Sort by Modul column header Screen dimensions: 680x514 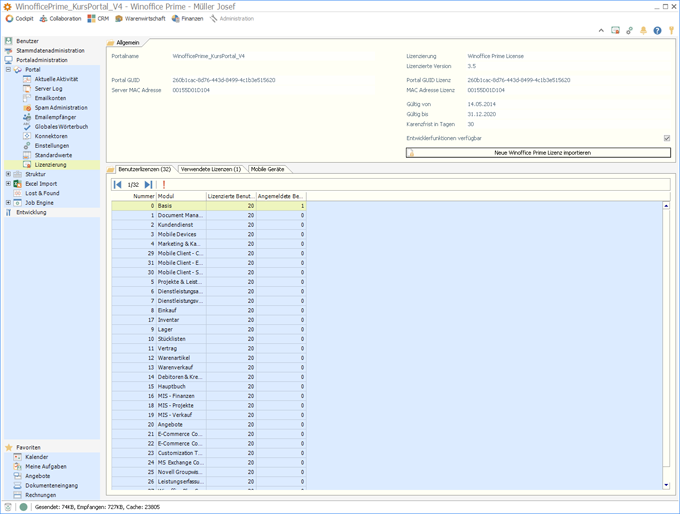tap(181, 196)
